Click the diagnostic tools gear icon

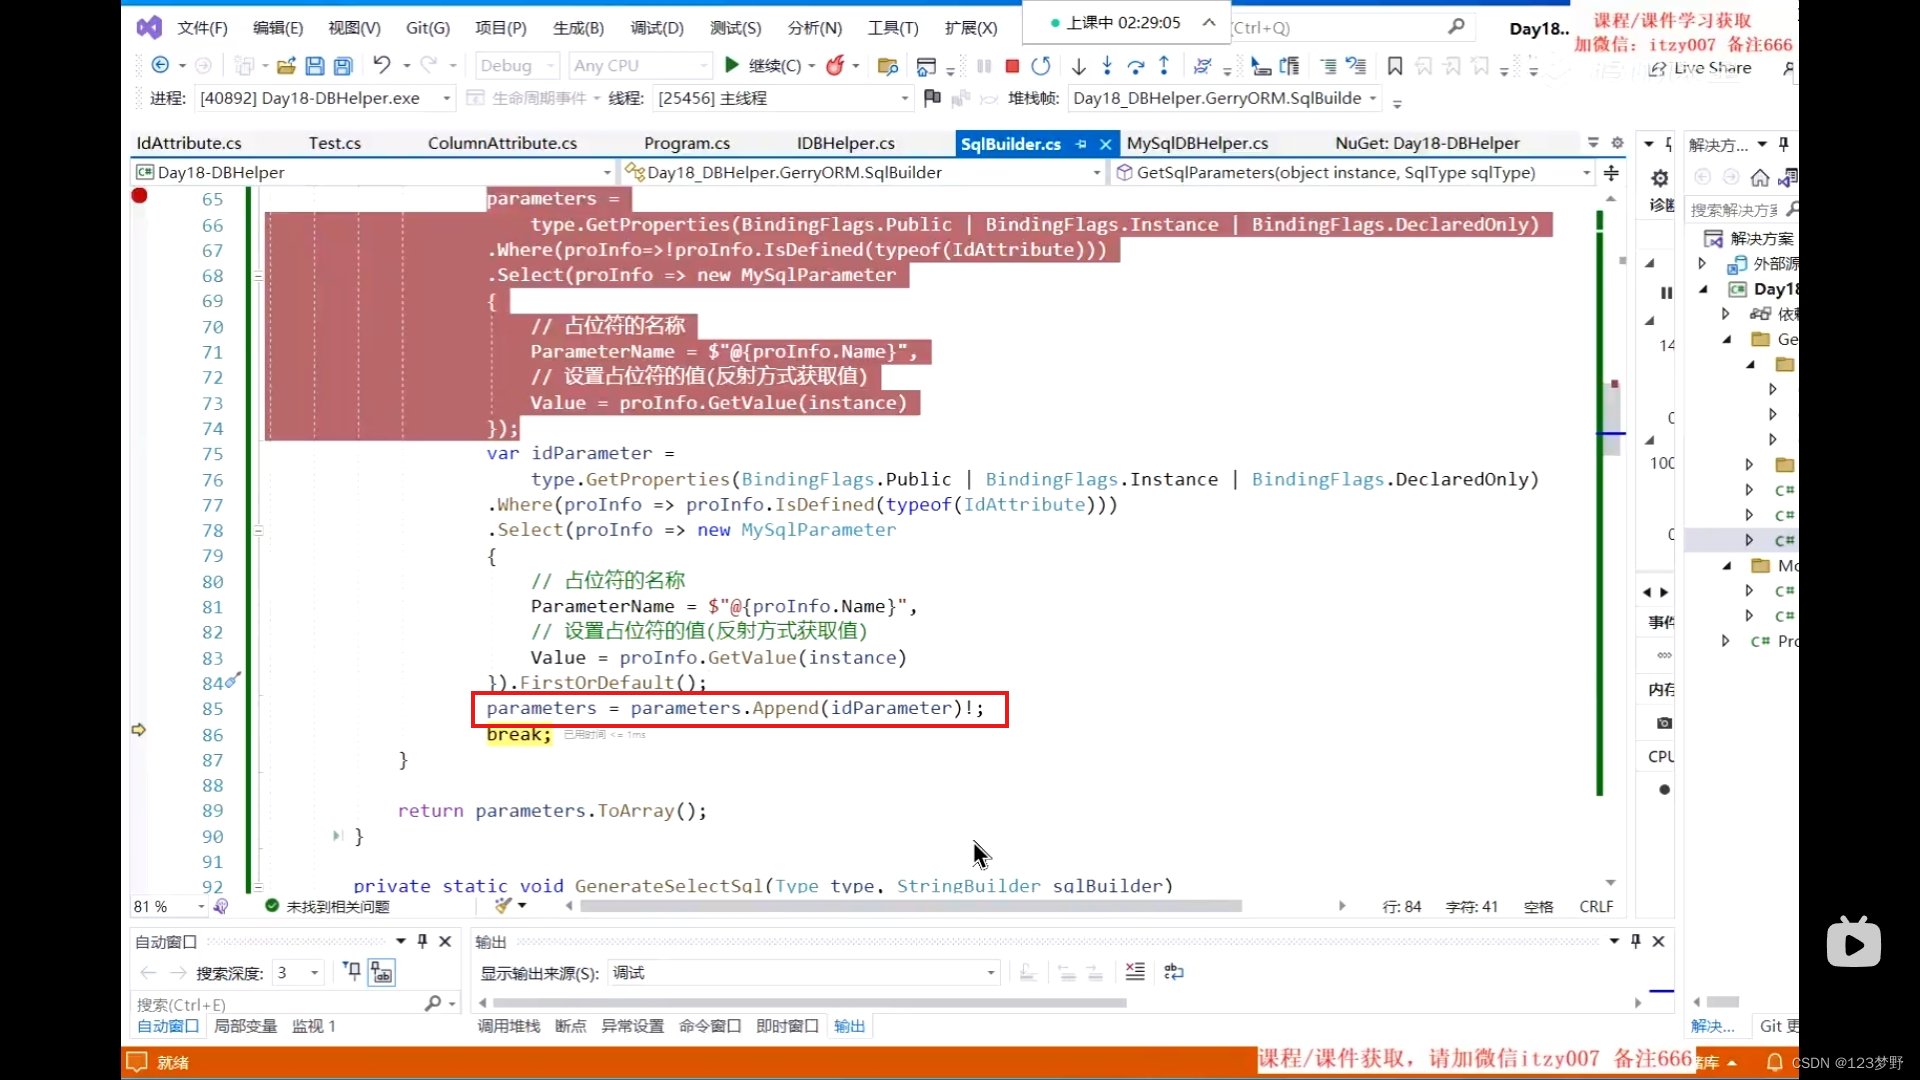point(1660,178)
